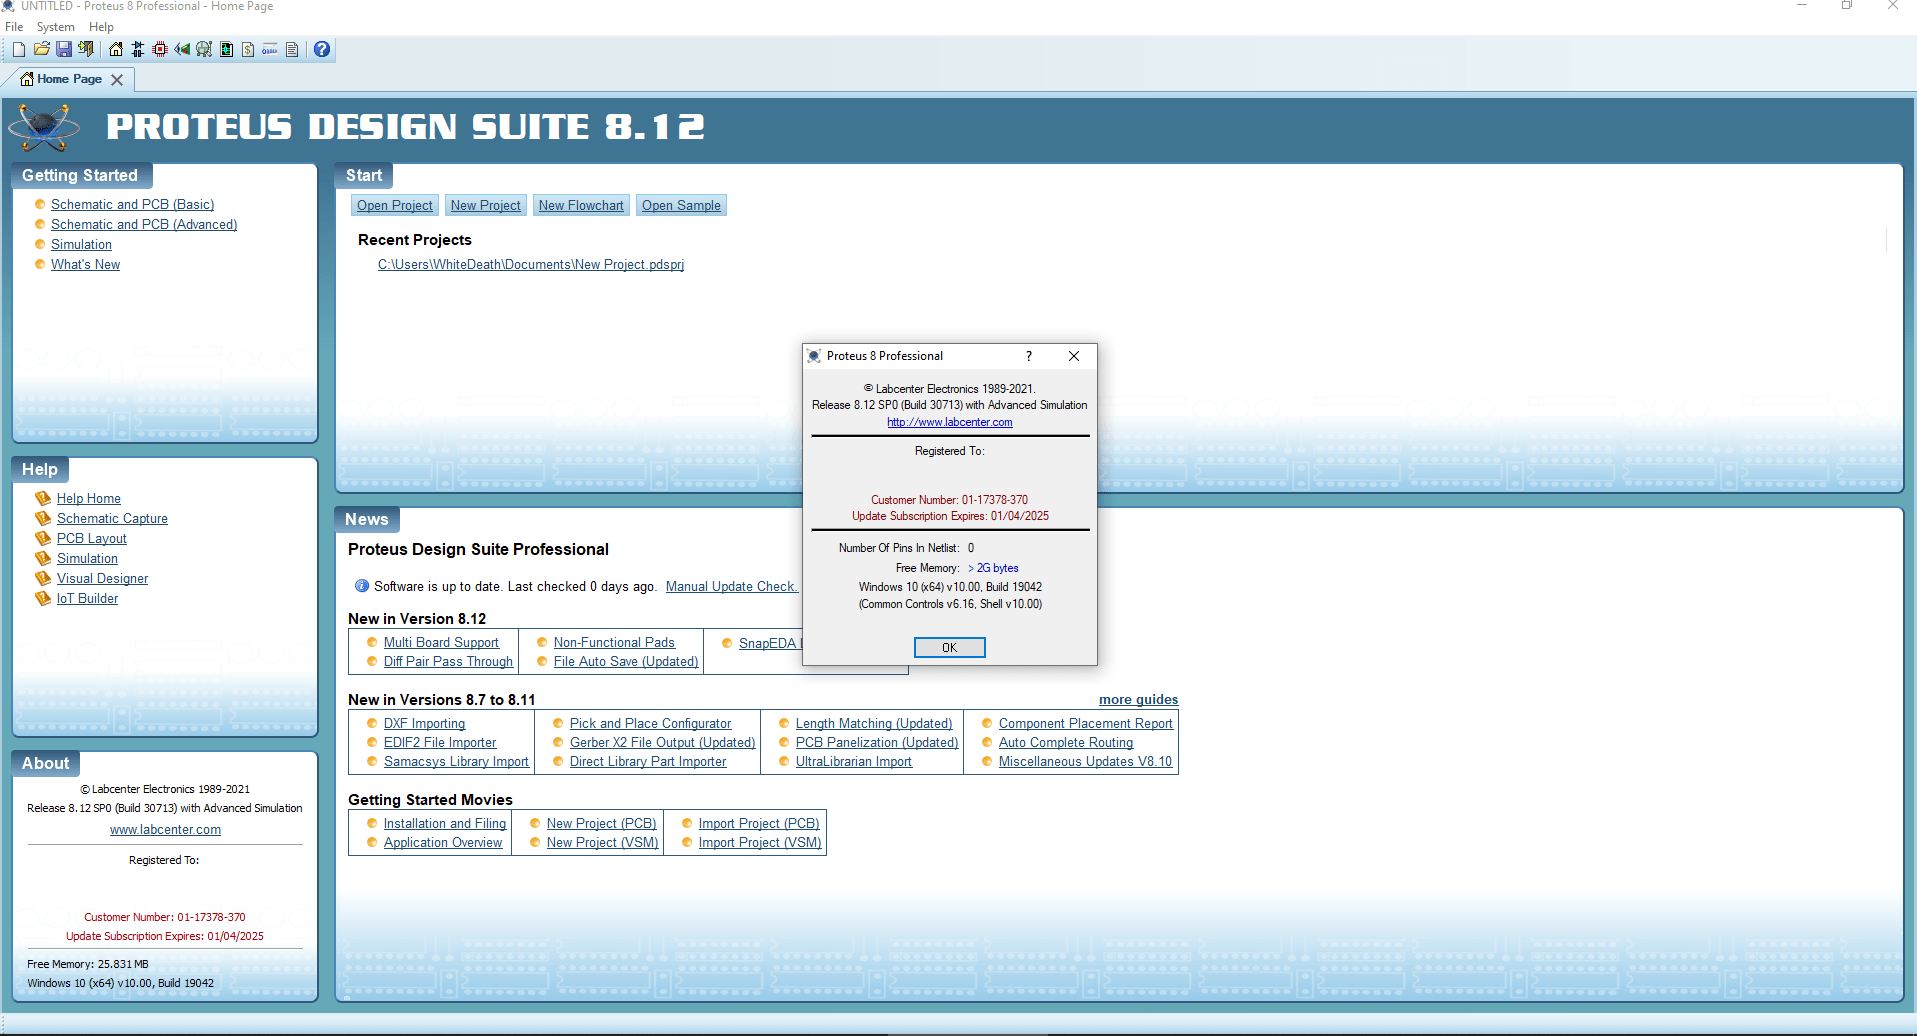Open Schematic Capture help link

(112, 518)
